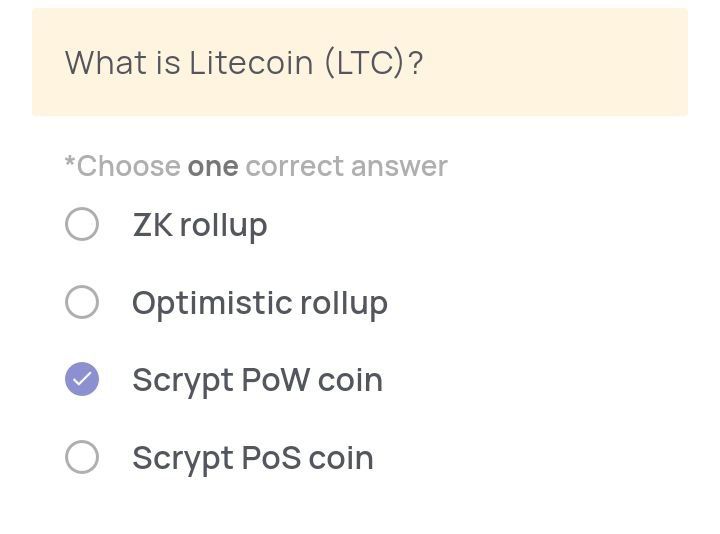Viewport: 720px width, 534px height.
Task: Pick the Scrypt PoS coin radio button
Action: point(82,457)
